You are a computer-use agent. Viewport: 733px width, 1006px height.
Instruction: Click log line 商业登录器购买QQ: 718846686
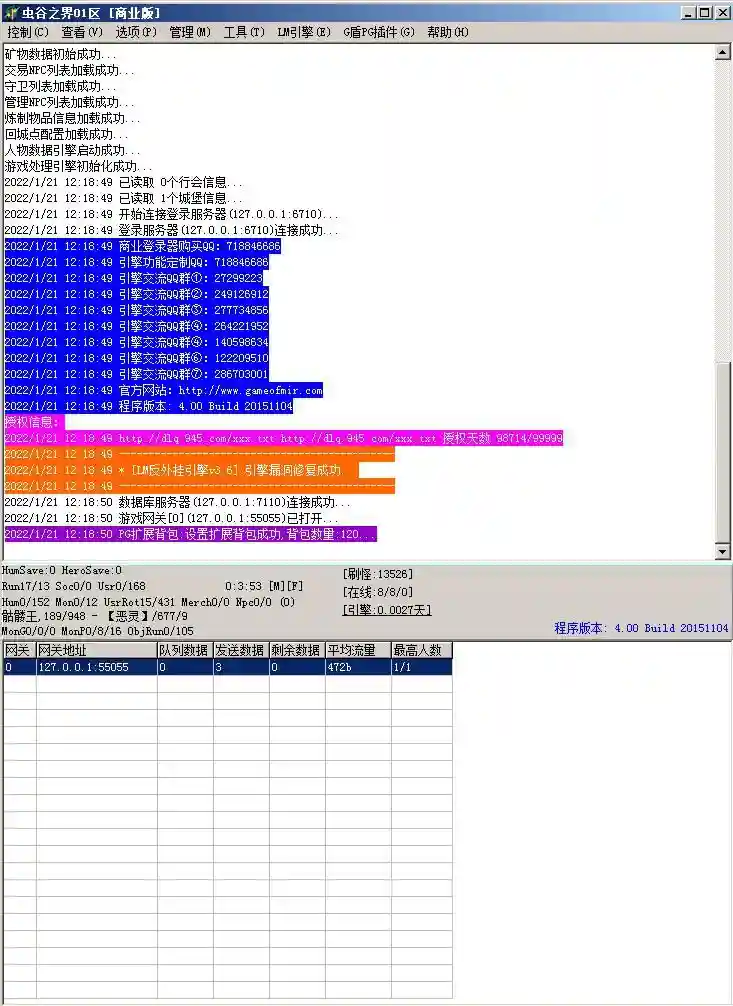pos(142,246)
